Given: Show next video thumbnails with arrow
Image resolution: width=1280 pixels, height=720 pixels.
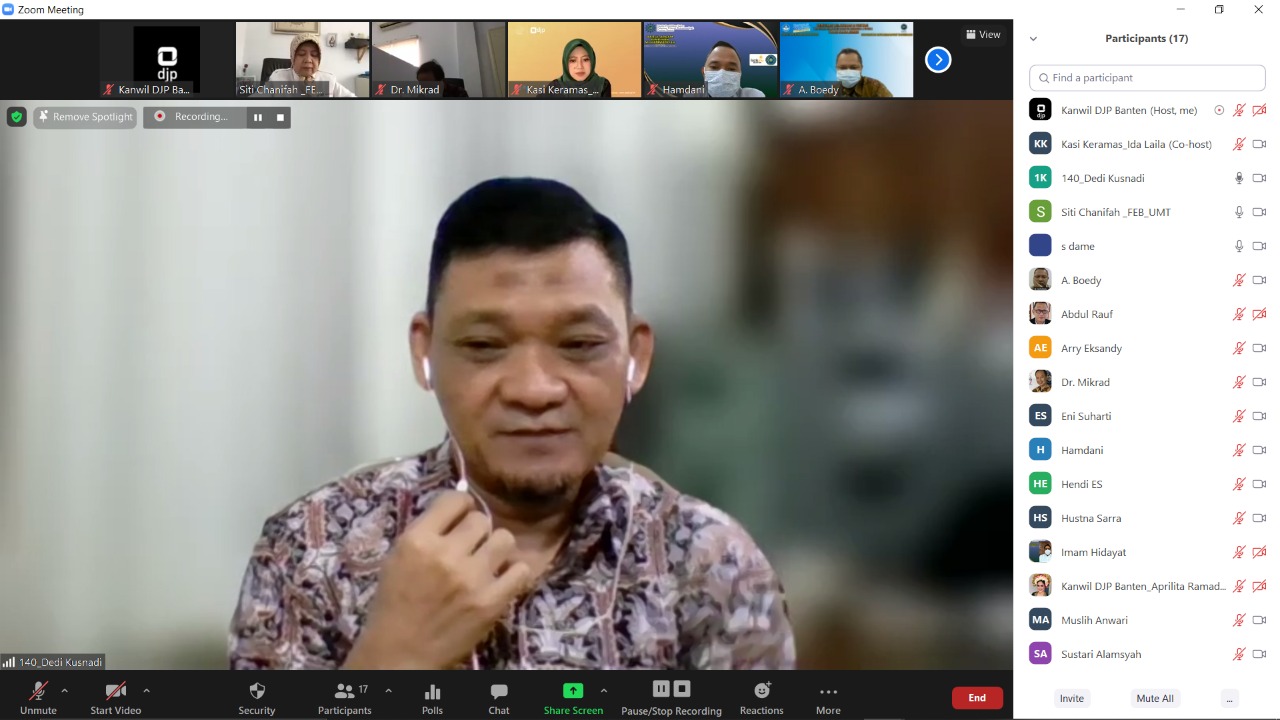Looking at the screenshot, I should coord(937,60).
